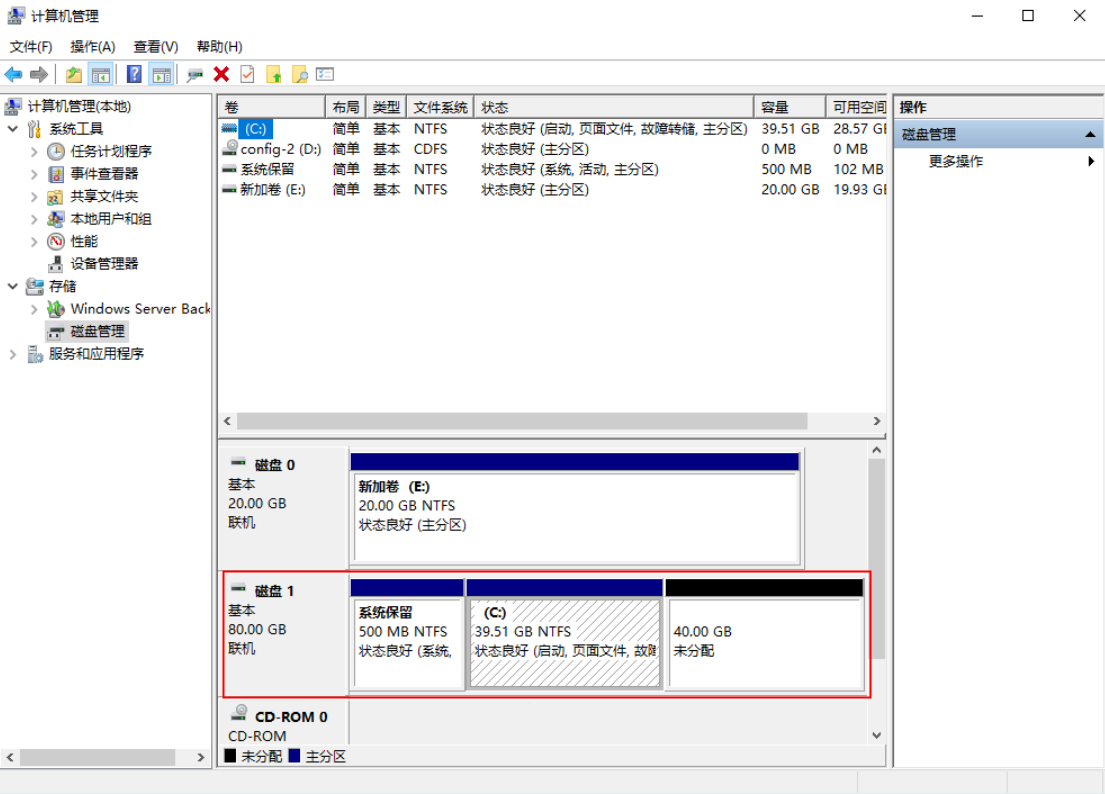Open the 操作(A) menu
This screenshot has height=794, width=1105.
click(x=92, y=47)
